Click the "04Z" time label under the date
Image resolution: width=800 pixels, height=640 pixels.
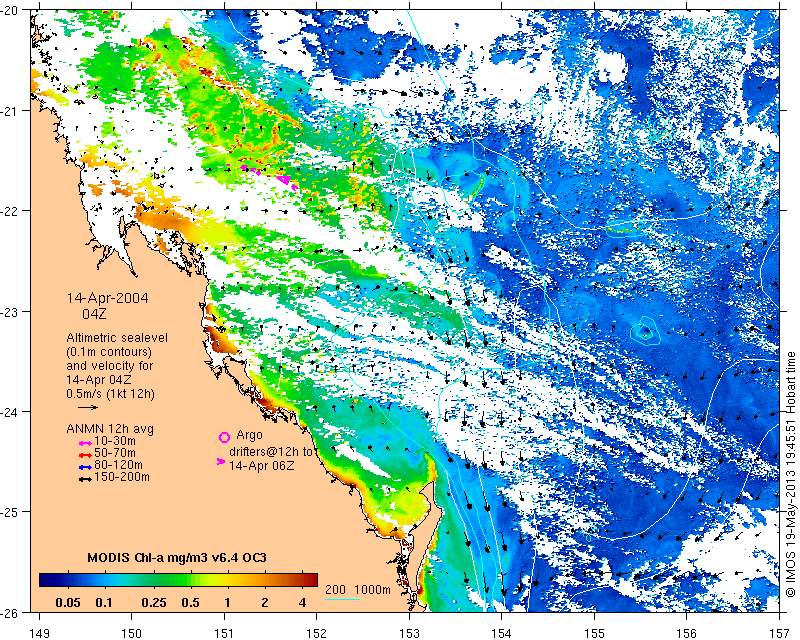[94, 314]
